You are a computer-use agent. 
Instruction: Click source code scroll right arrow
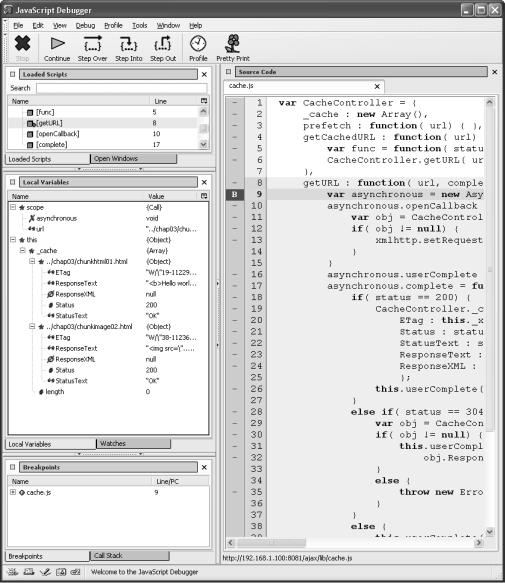pyautogui.click(x=479, y=543)
